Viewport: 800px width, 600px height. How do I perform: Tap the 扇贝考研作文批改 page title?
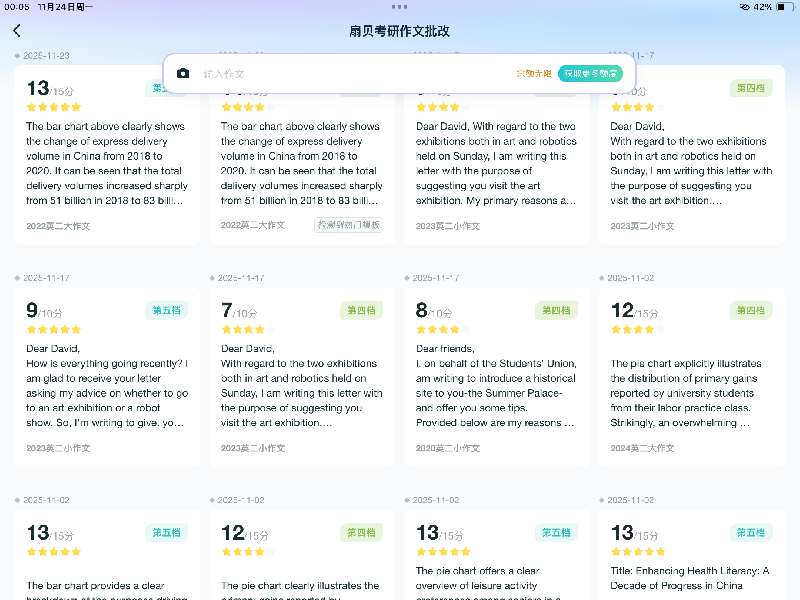(400, 31)
